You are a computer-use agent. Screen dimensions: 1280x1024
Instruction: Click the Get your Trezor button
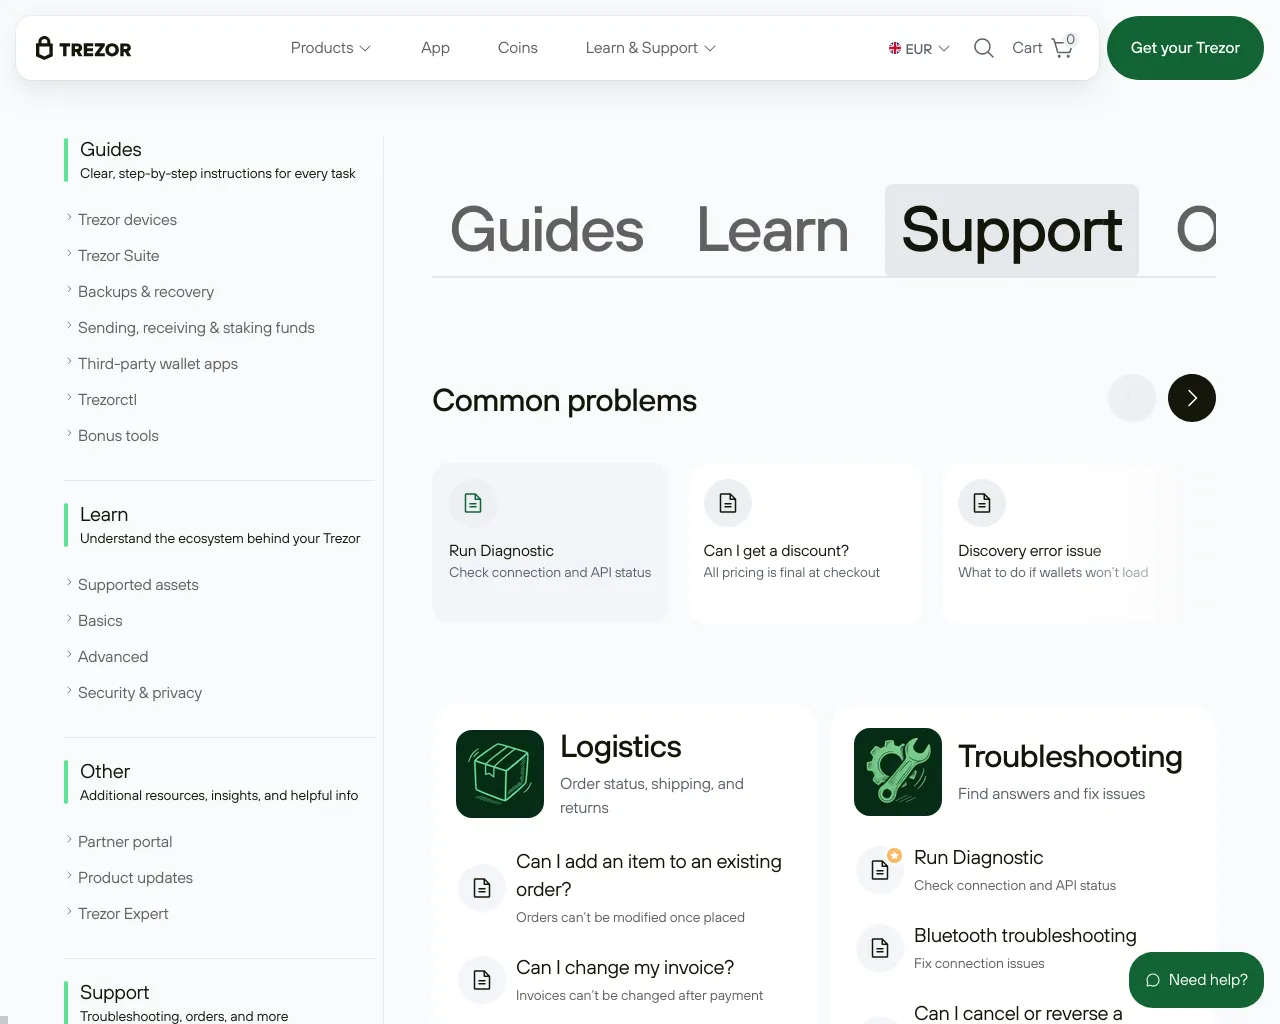1185,48
